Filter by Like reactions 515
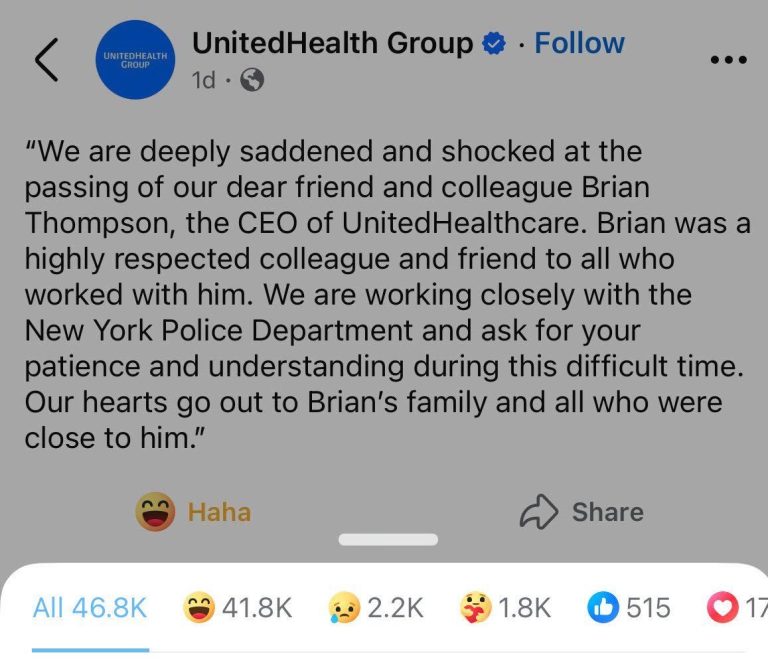 [x=629, y=608]
